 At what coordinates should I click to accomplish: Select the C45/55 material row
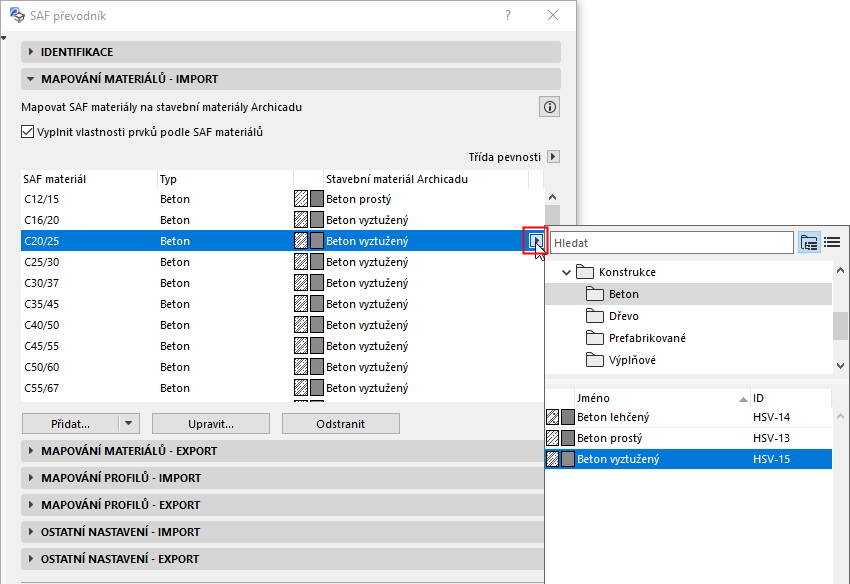[282, 346]
